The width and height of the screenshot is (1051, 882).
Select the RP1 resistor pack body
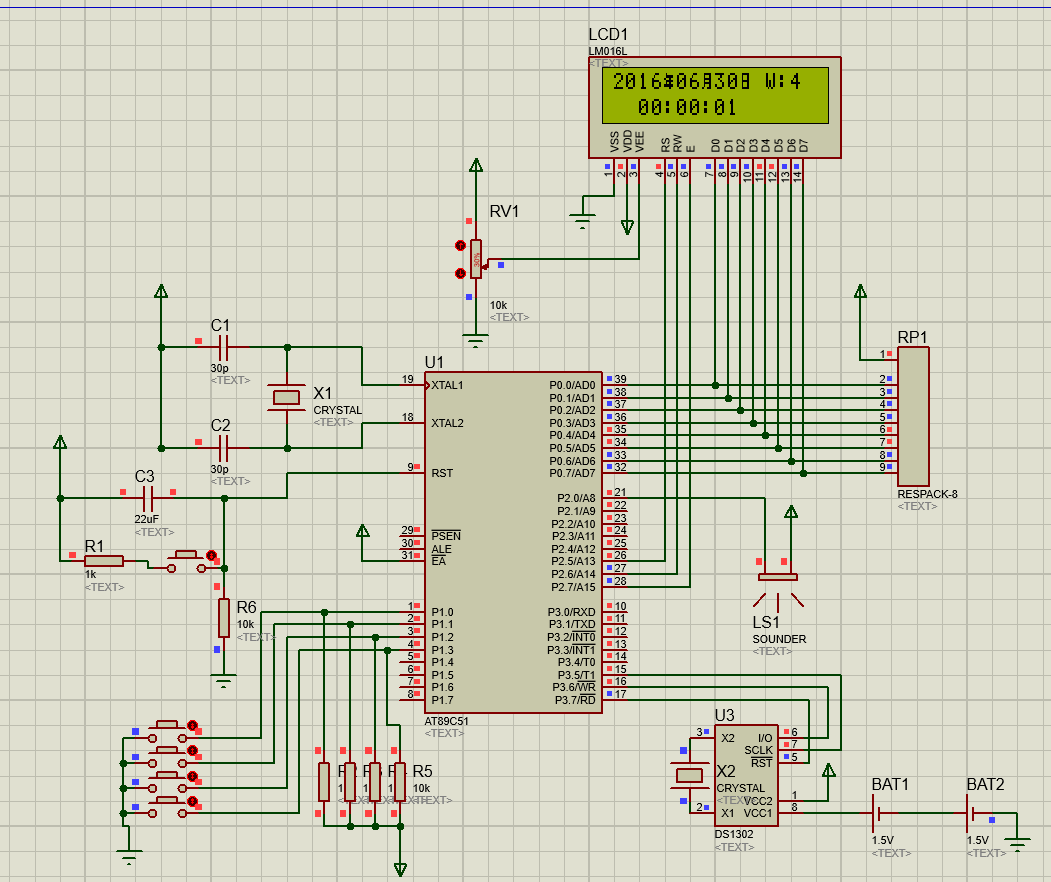click(913, 416)
